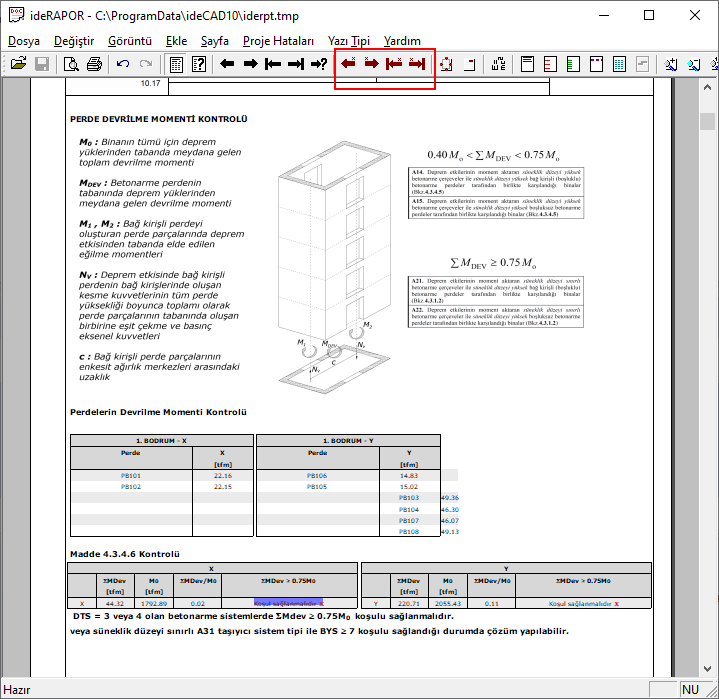Click the PB101 link in the BODRUM-X table

(x=131, y=476)
